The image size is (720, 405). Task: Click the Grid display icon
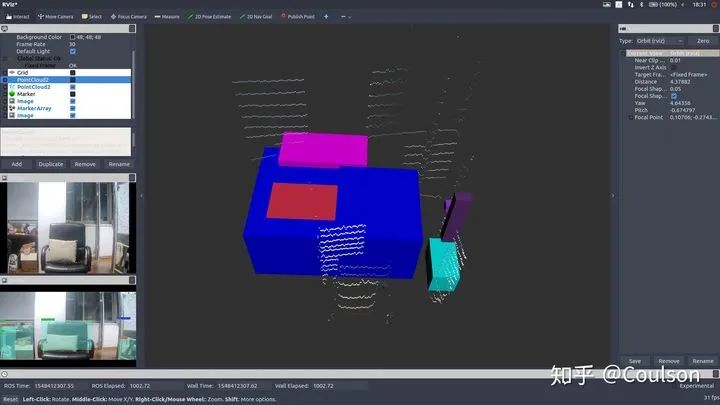[12, 73]
